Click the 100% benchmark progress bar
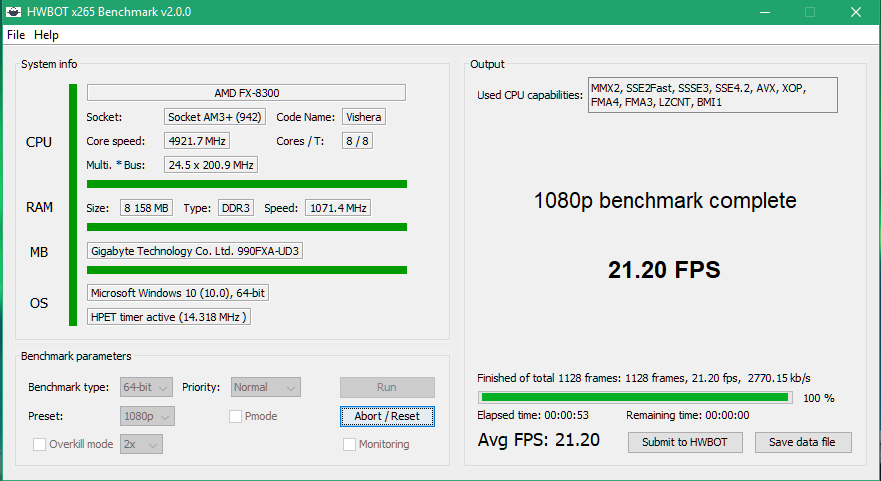The width and height of the screenshot is (881, 481). 635,398
